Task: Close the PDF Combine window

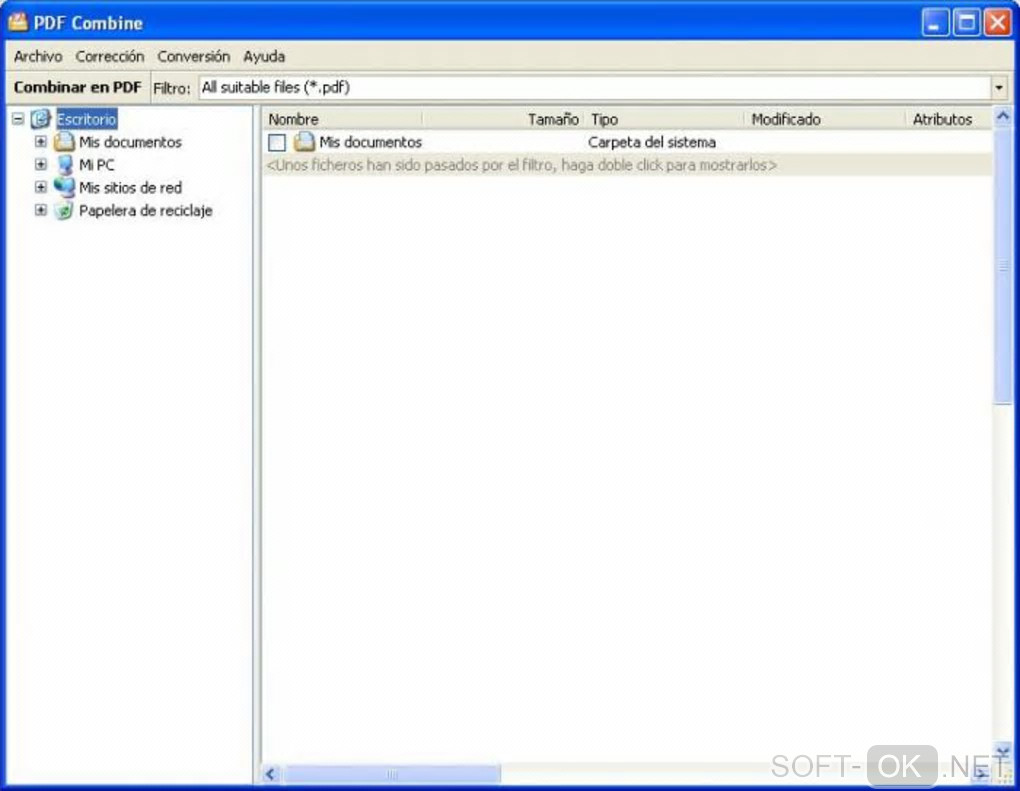Action: [x=997, y=23]
